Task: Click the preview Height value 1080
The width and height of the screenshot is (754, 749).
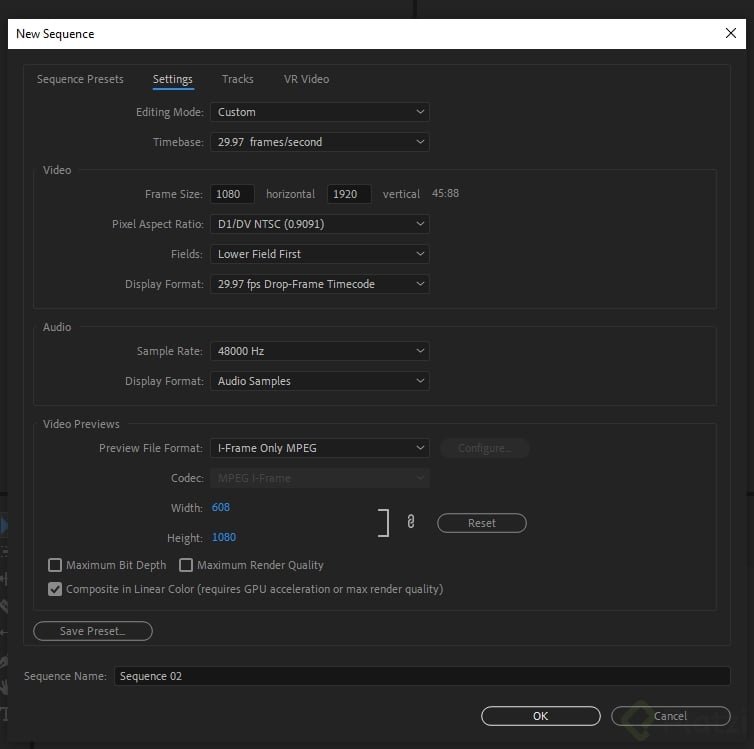Action: coord(224,537)
